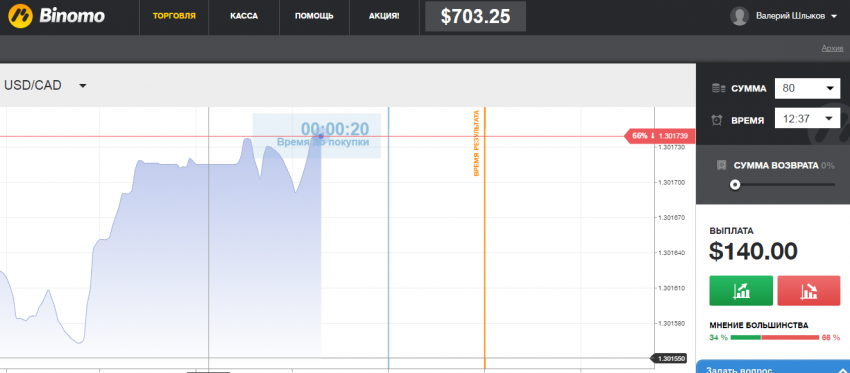Go to the ПОМОЩЬ section
This screenshot has height=373, width=850.
click(314, 16)
